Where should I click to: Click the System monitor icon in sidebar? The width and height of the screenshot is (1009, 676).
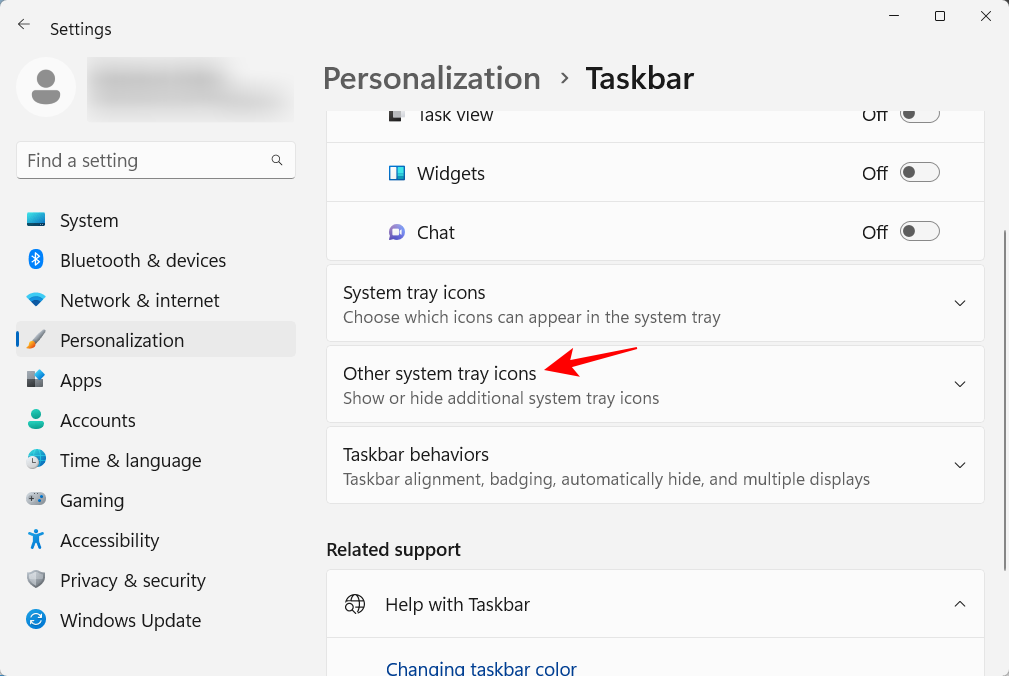[36, 220]
